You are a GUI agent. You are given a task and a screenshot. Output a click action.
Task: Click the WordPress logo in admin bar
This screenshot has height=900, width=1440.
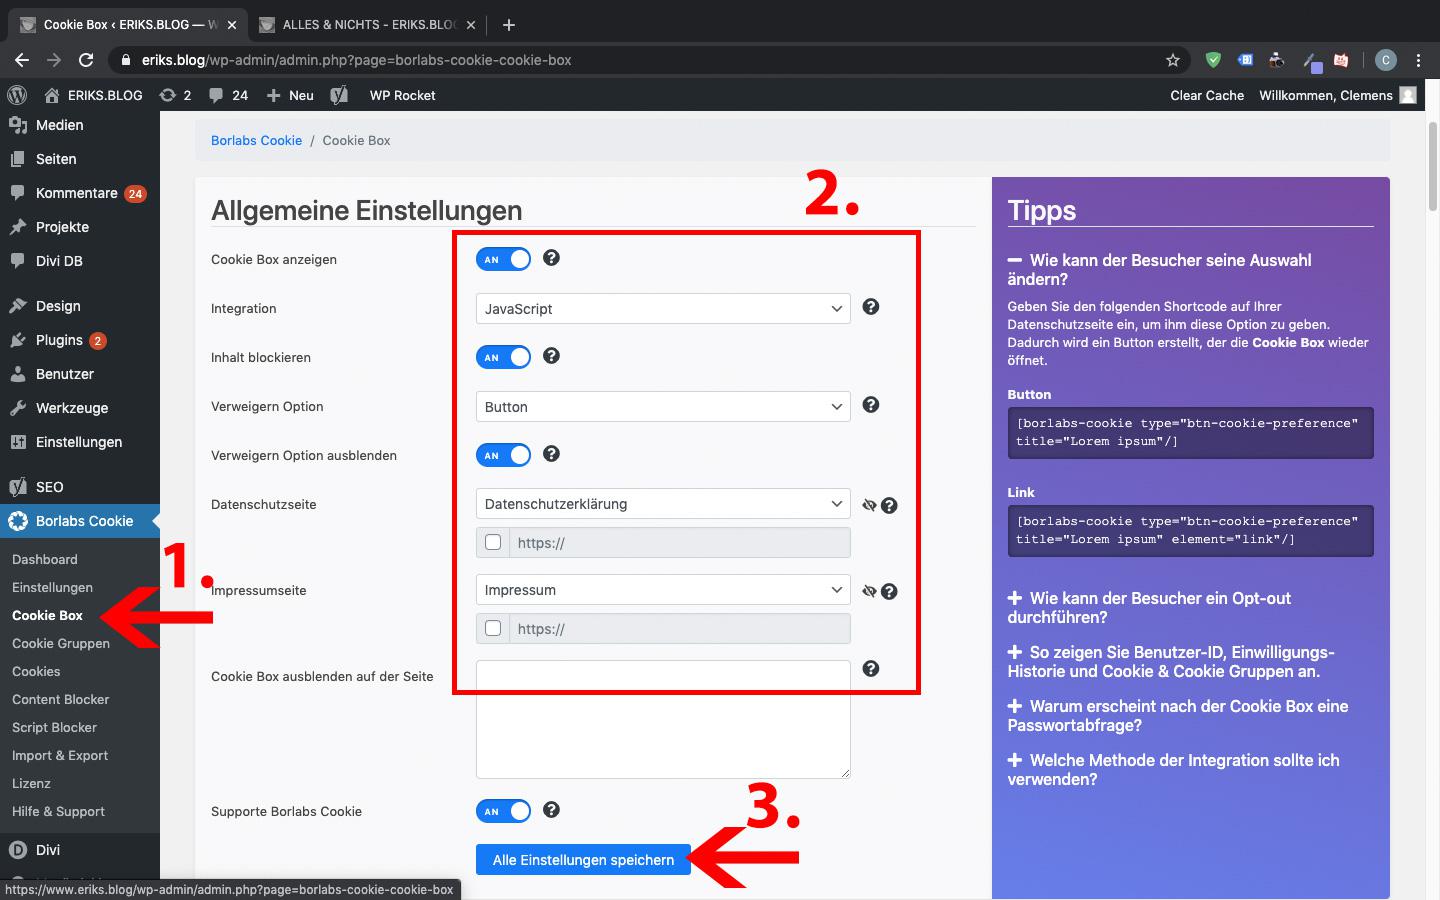coord(17,95)
